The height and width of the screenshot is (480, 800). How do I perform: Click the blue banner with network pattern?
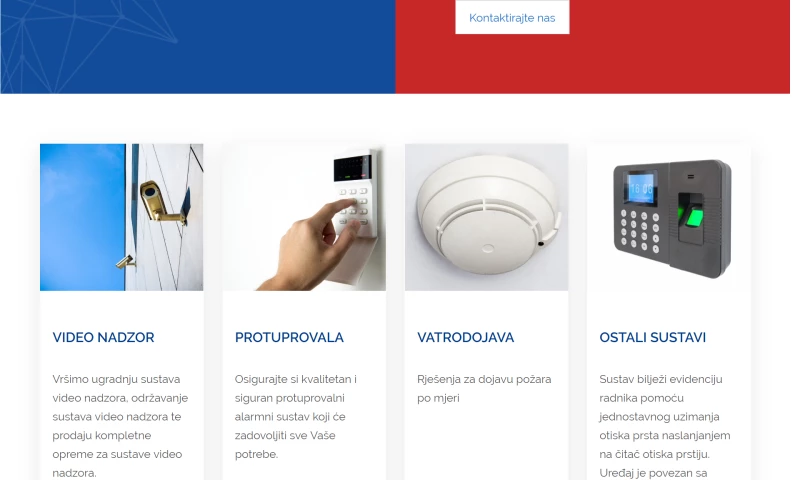click(x=198, y=47)
